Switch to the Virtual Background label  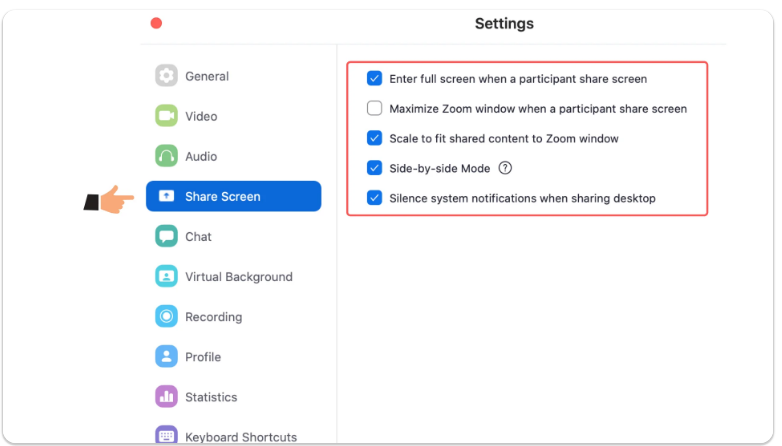tap(238, 277)
